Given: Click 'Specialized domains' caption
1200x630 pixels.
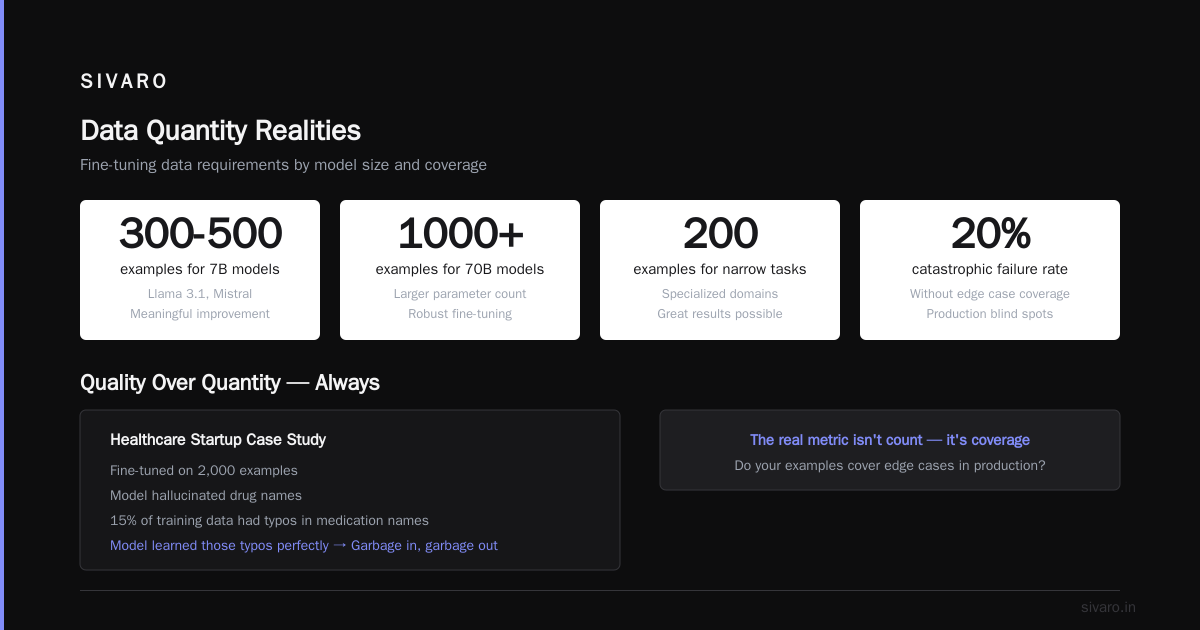Looking at the screenshot, I should point(720,294).
